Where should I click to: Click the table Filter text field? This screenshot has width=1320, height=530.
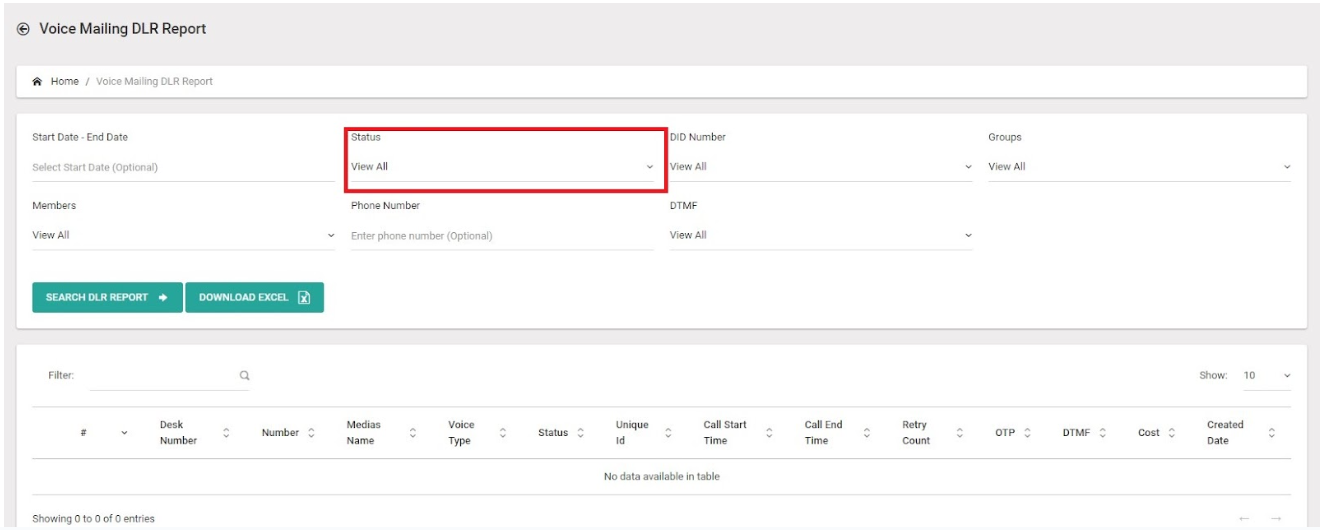[x=160, y=376]
